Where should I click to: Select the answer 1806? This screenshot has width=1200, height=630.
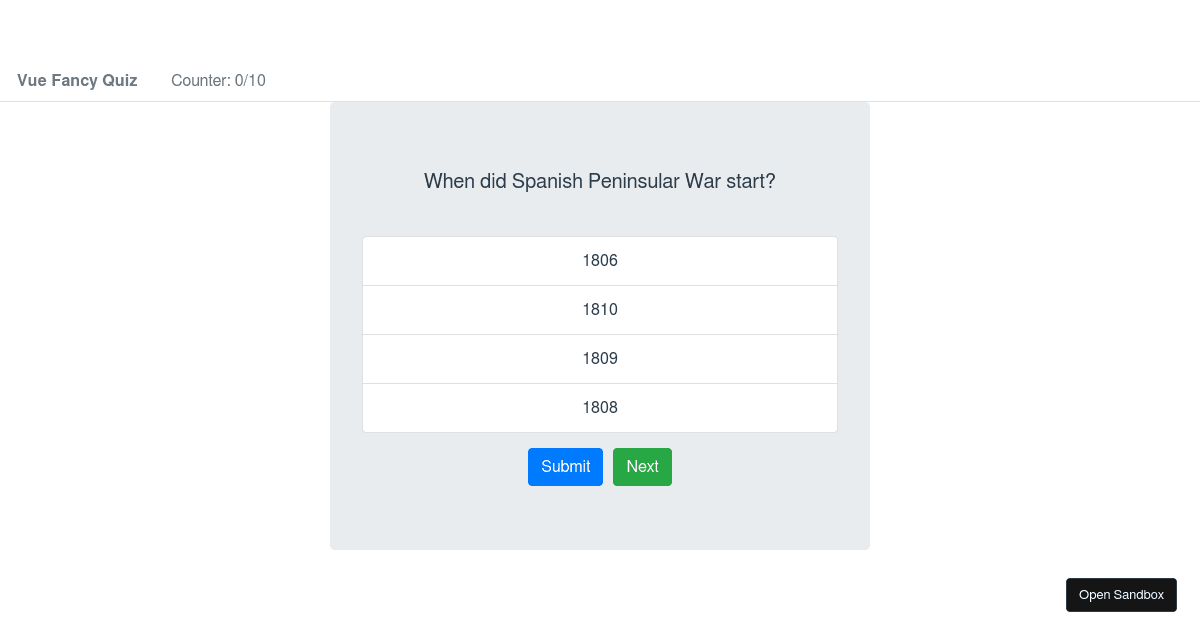click(x=600, y=261)
